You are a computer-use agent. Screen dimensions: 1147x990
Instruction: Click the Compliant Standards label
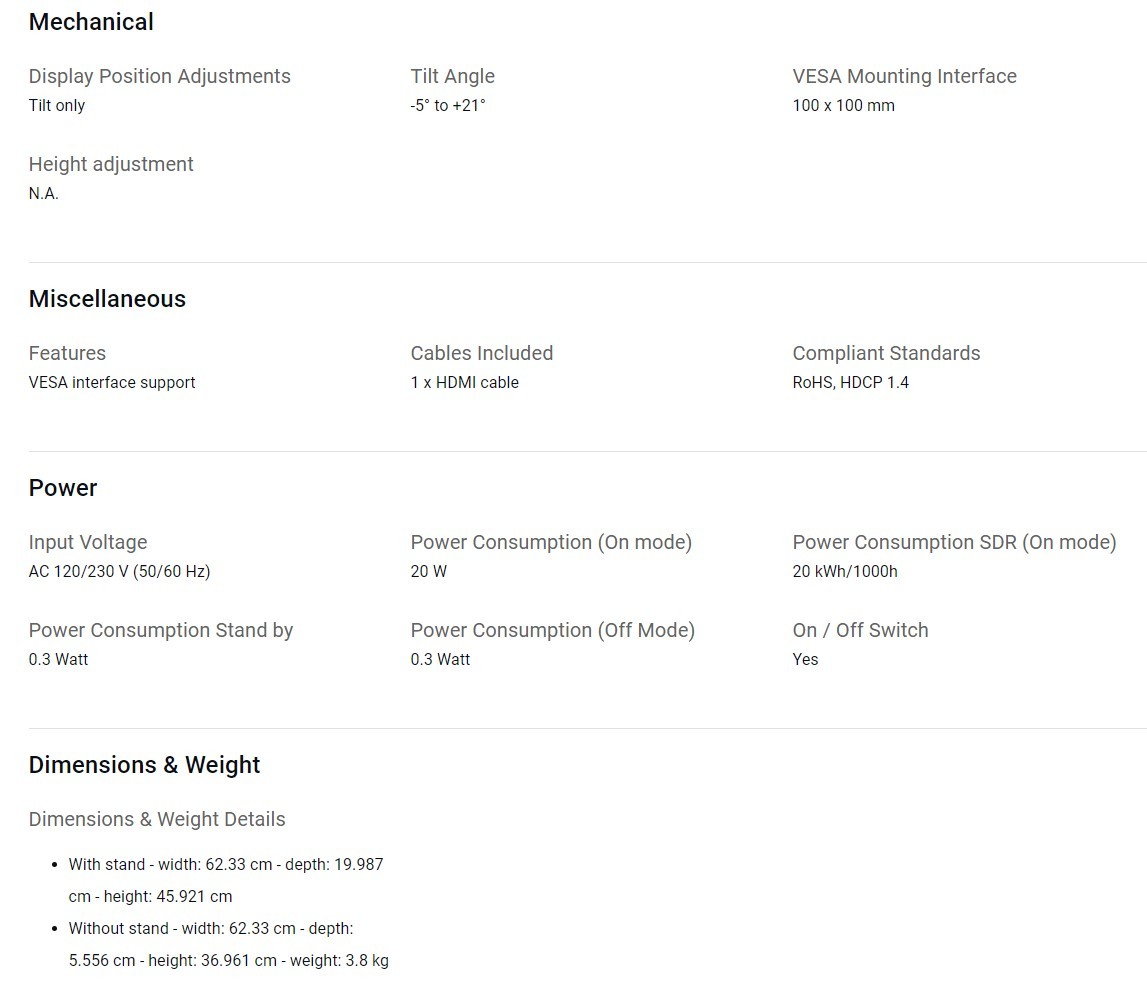click(x=886, y=353)
